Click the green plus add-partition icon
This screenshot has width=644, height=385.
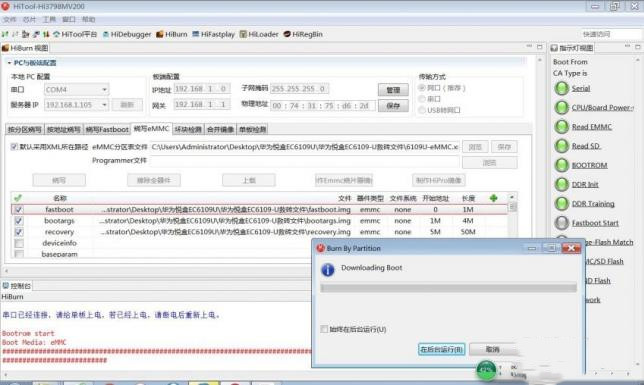click(493, 198)
